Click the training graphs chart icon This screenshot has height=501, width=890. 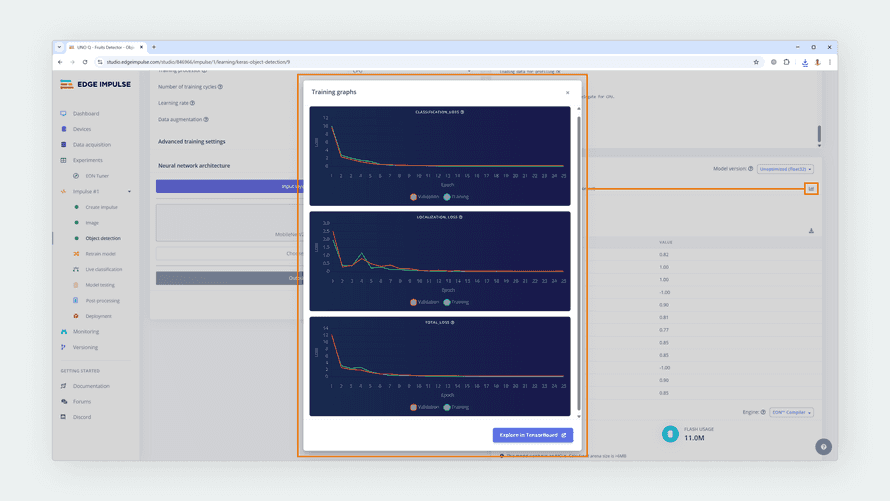point(811,188)
